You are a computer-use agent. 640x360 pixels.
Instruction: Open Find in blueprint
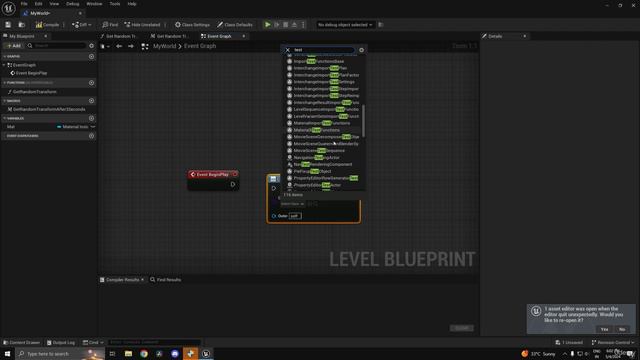point(110,25)
